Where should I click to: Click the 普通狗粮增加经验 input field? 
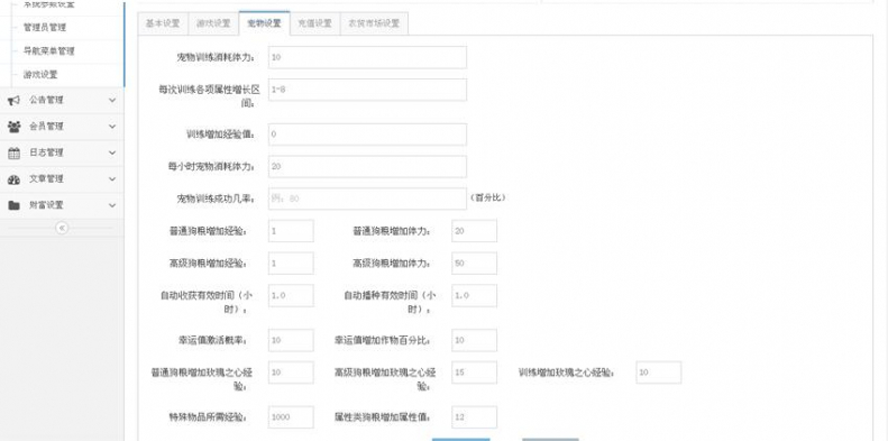(x=291, y=231)
